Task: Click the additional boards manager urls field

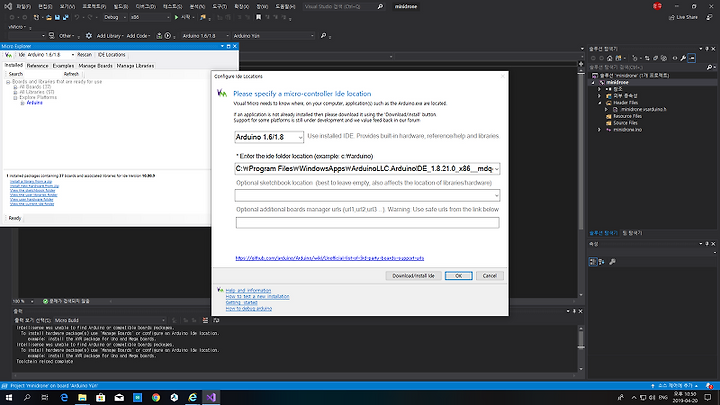Action: (367, 223)
